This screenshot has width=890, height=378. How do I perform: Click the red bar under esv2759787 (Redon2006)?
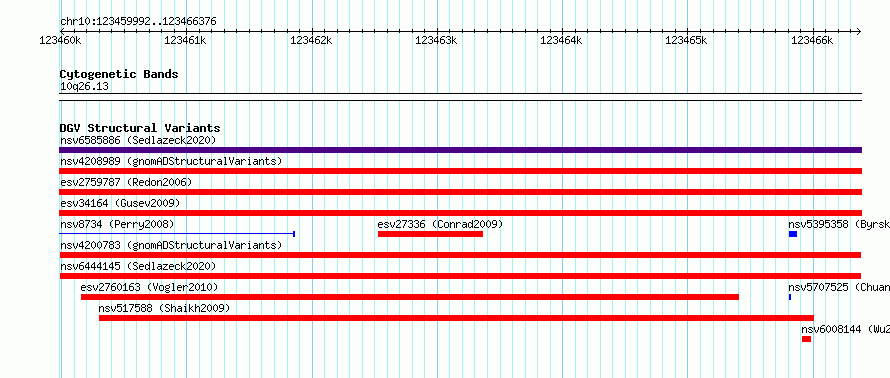(x=460, y=192)
